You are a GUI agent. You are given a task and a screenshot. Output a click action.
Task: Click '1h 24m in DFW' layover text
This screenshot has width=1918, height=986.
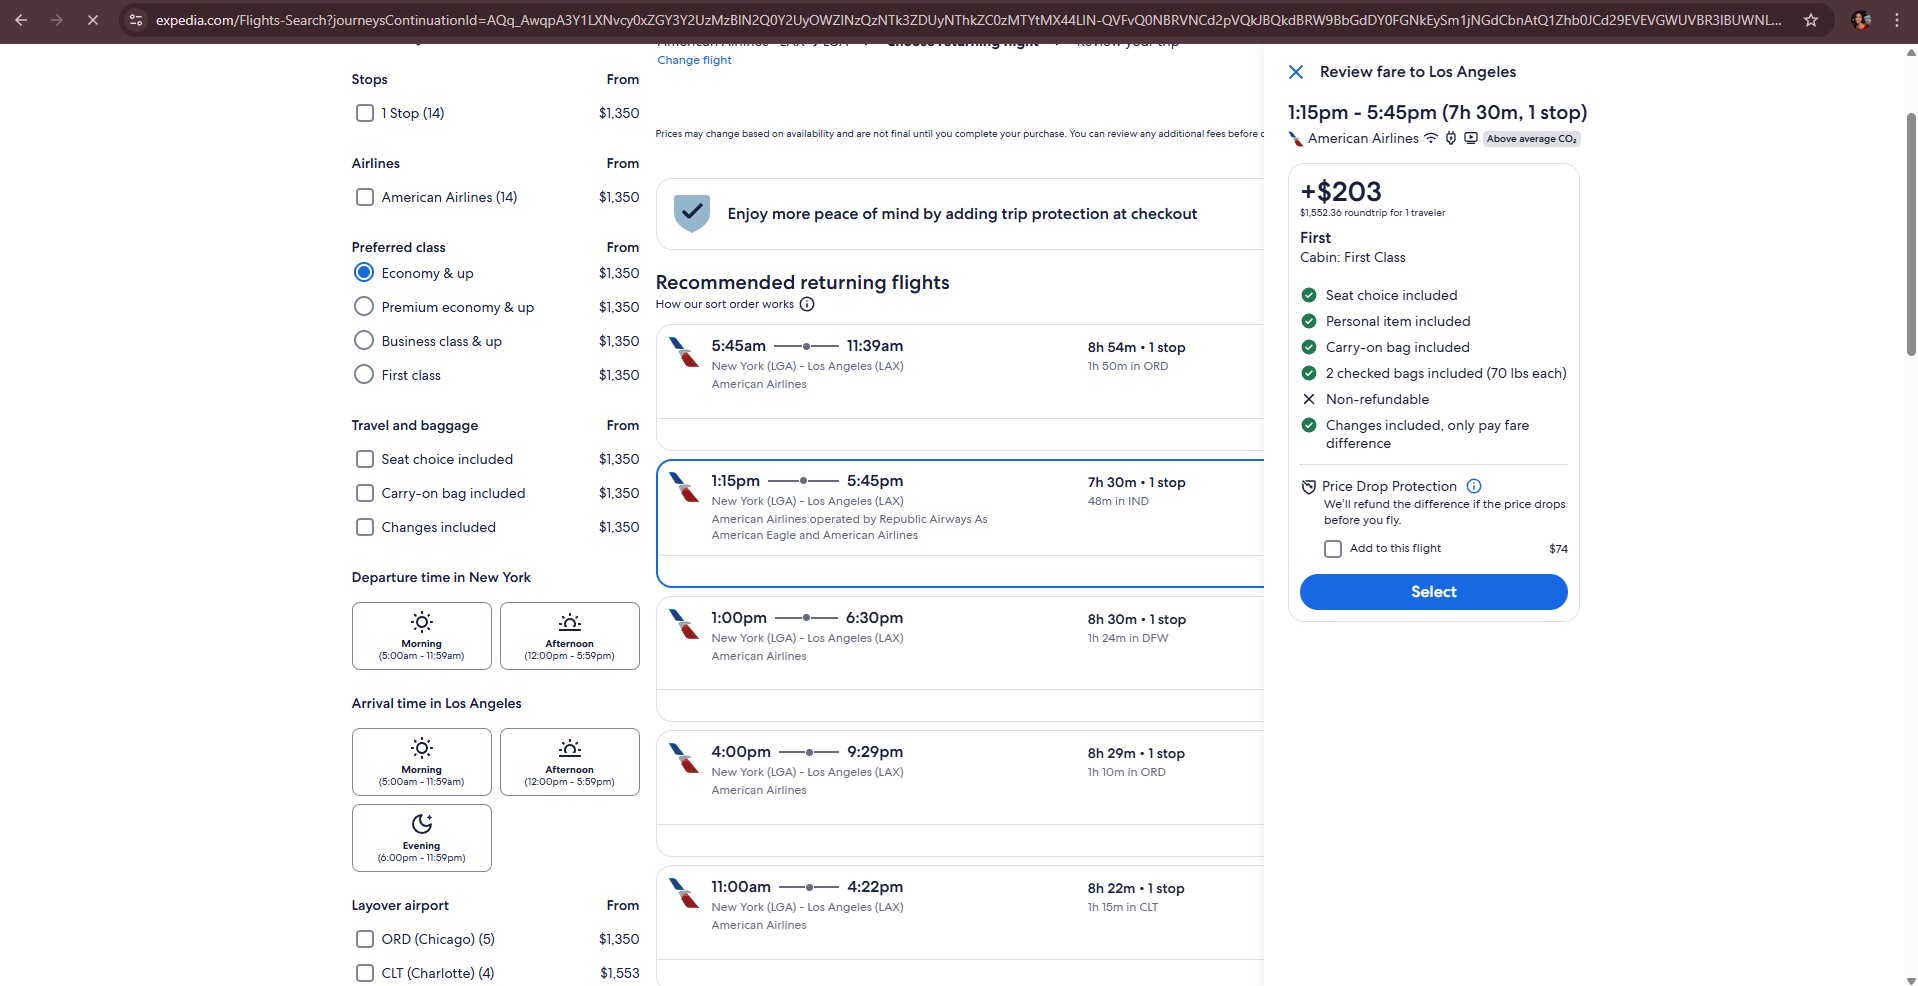[1128, 638]
